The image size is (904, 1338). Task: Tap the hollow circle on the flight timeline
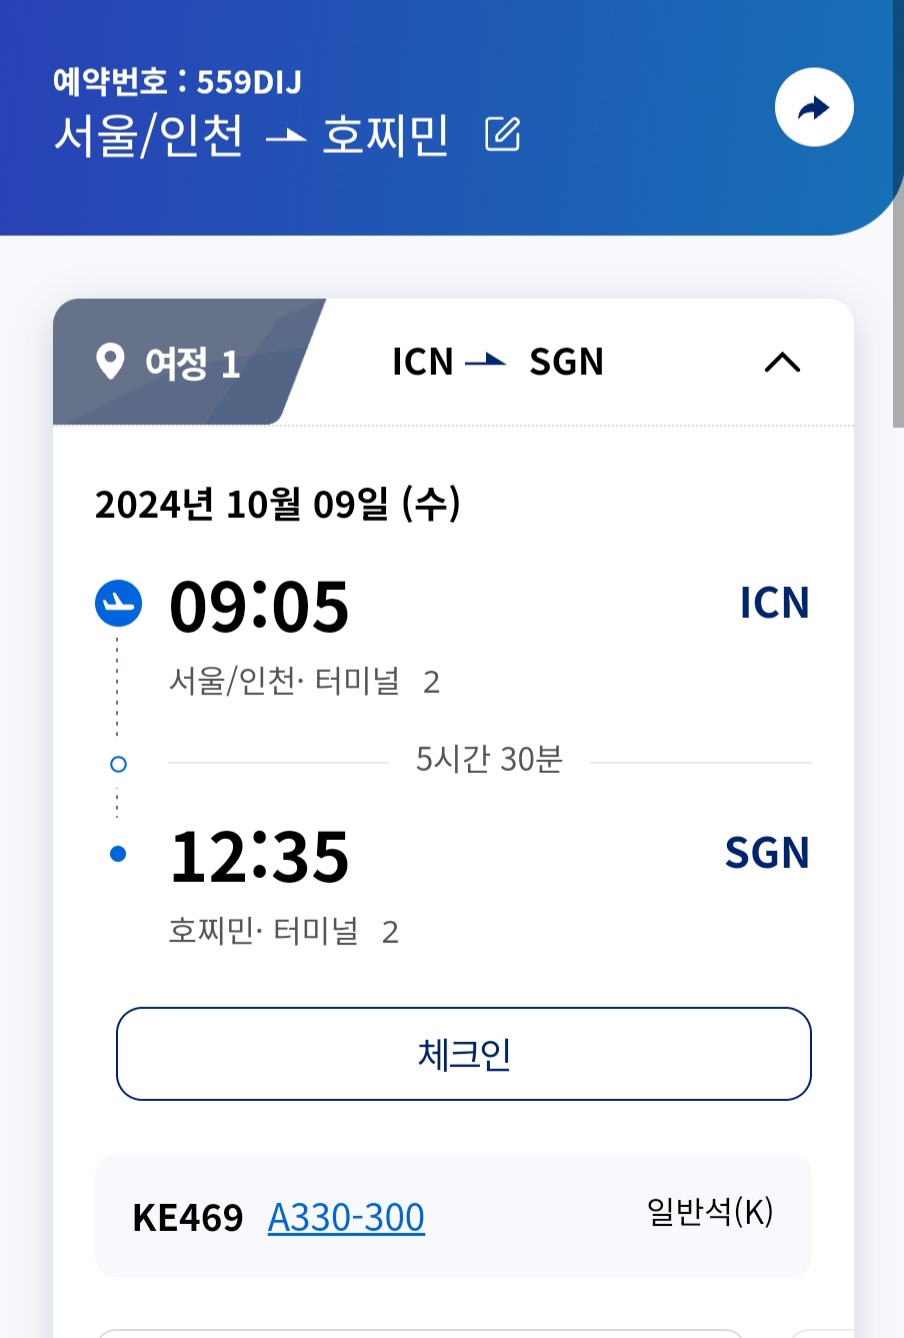click(x=118, y=764)
